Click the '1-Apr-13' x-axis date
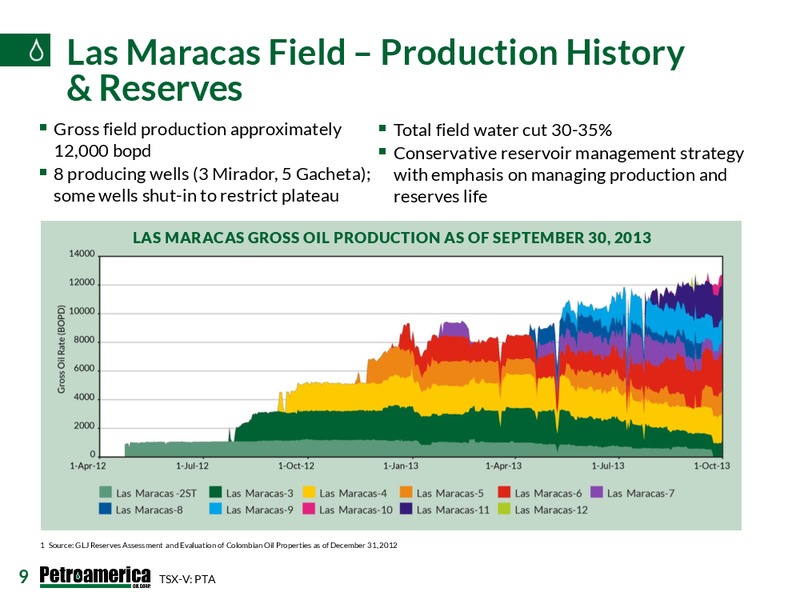Screen dimensions: 800x600 point(504,466)
